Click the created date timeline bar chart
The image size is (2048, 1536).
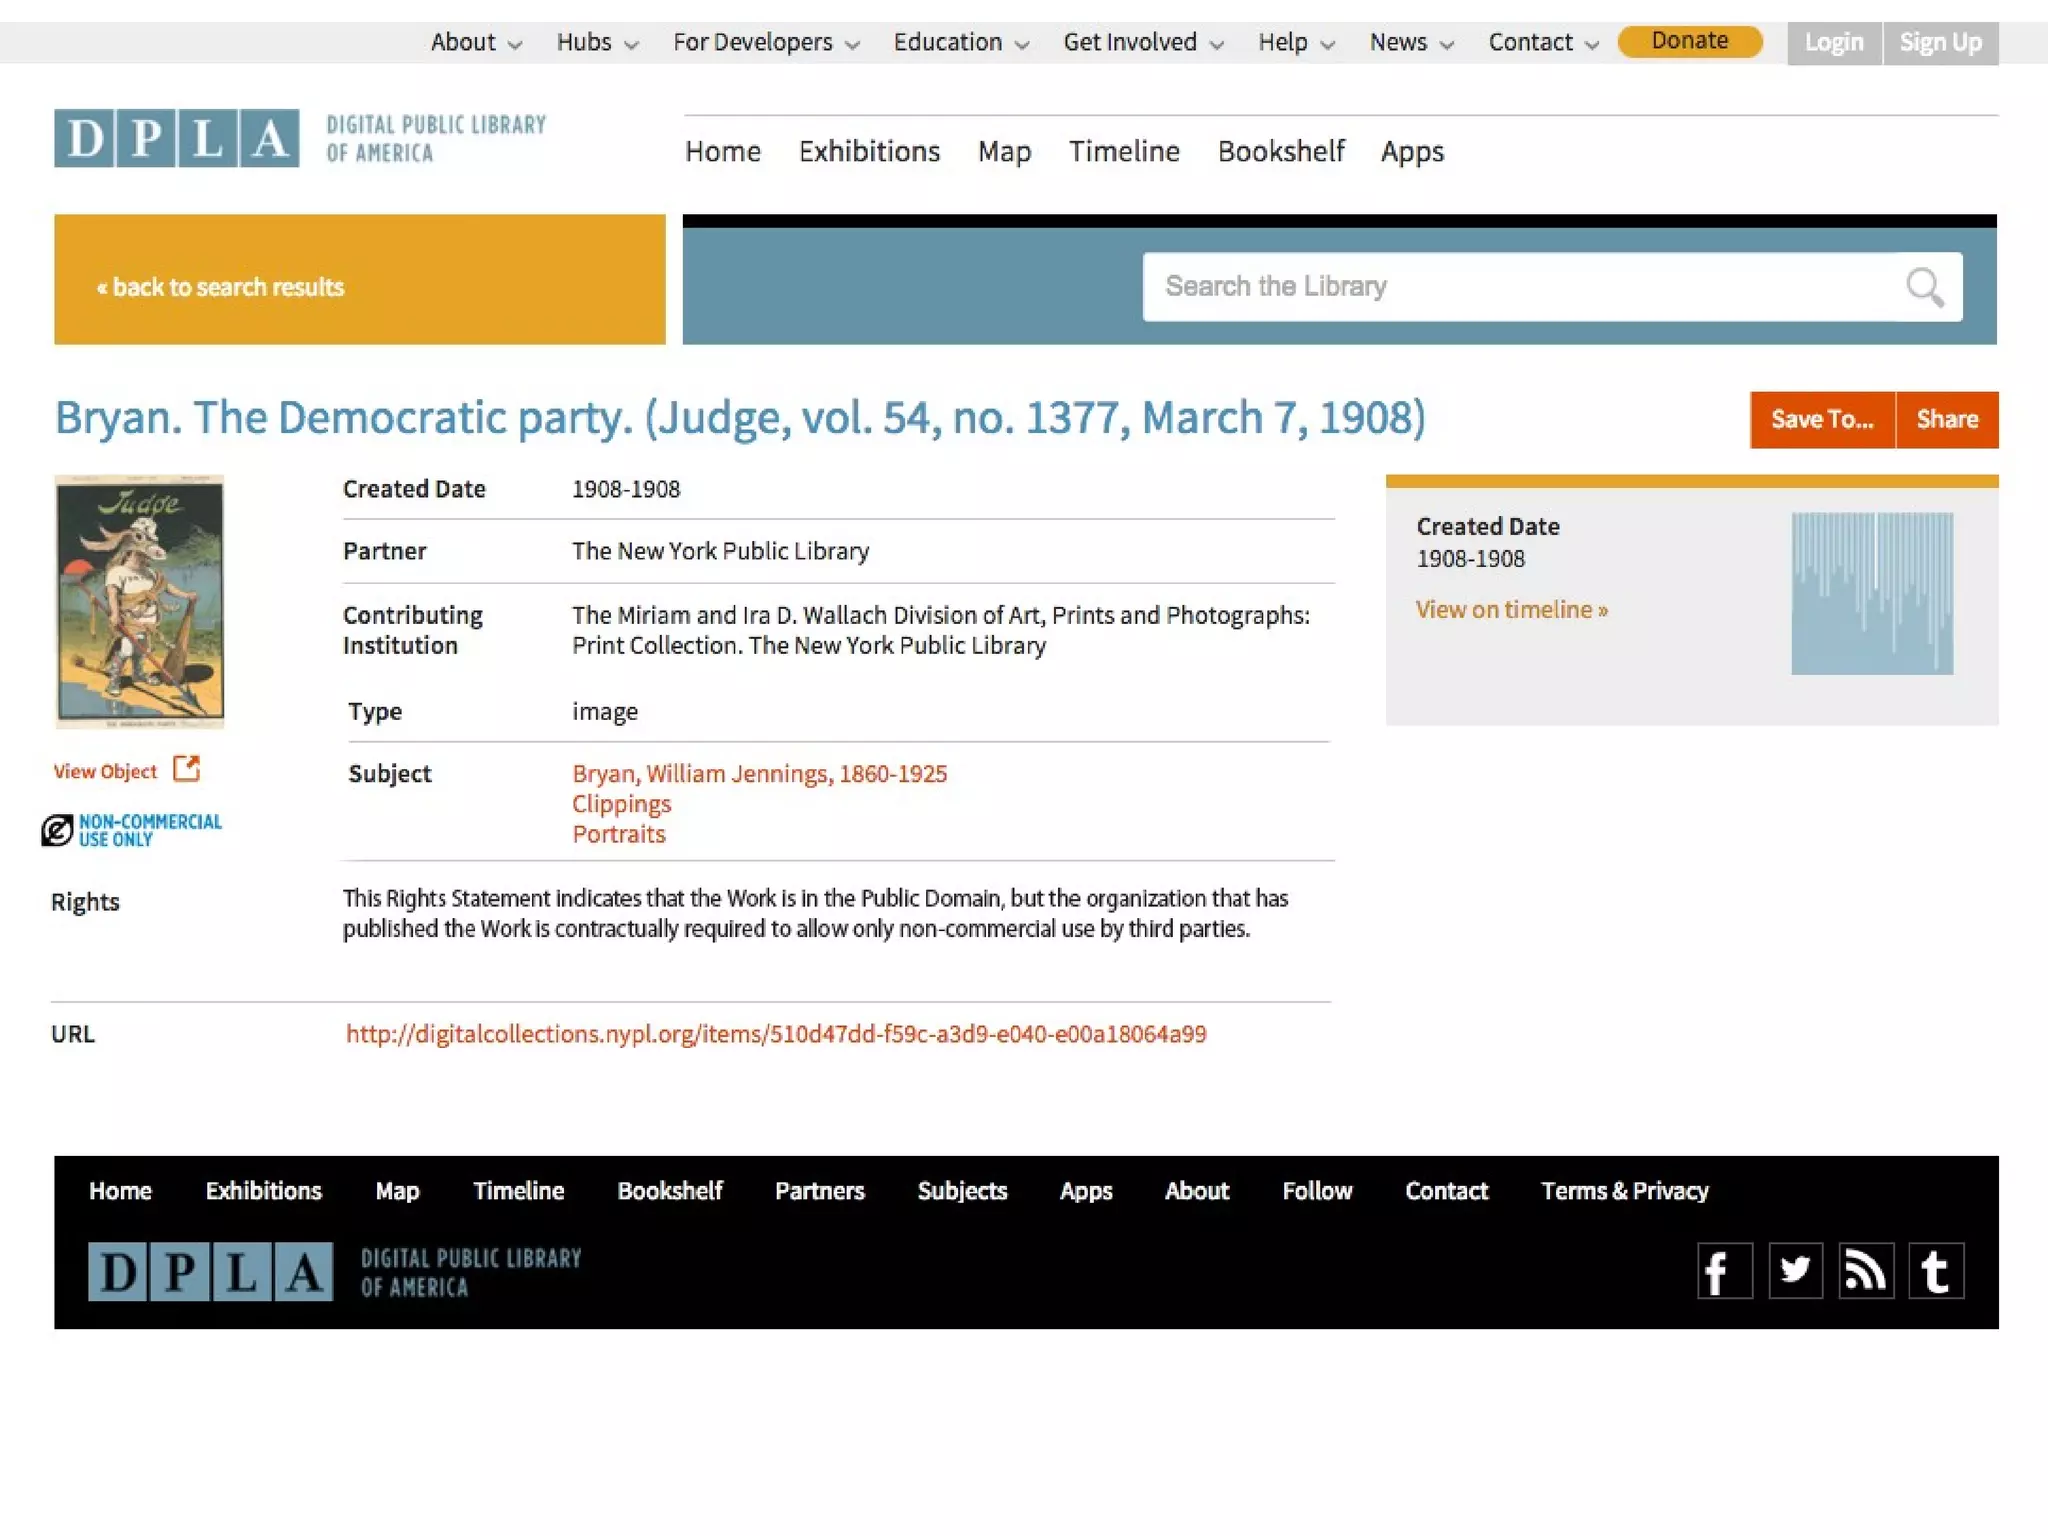coord(1871,594)
